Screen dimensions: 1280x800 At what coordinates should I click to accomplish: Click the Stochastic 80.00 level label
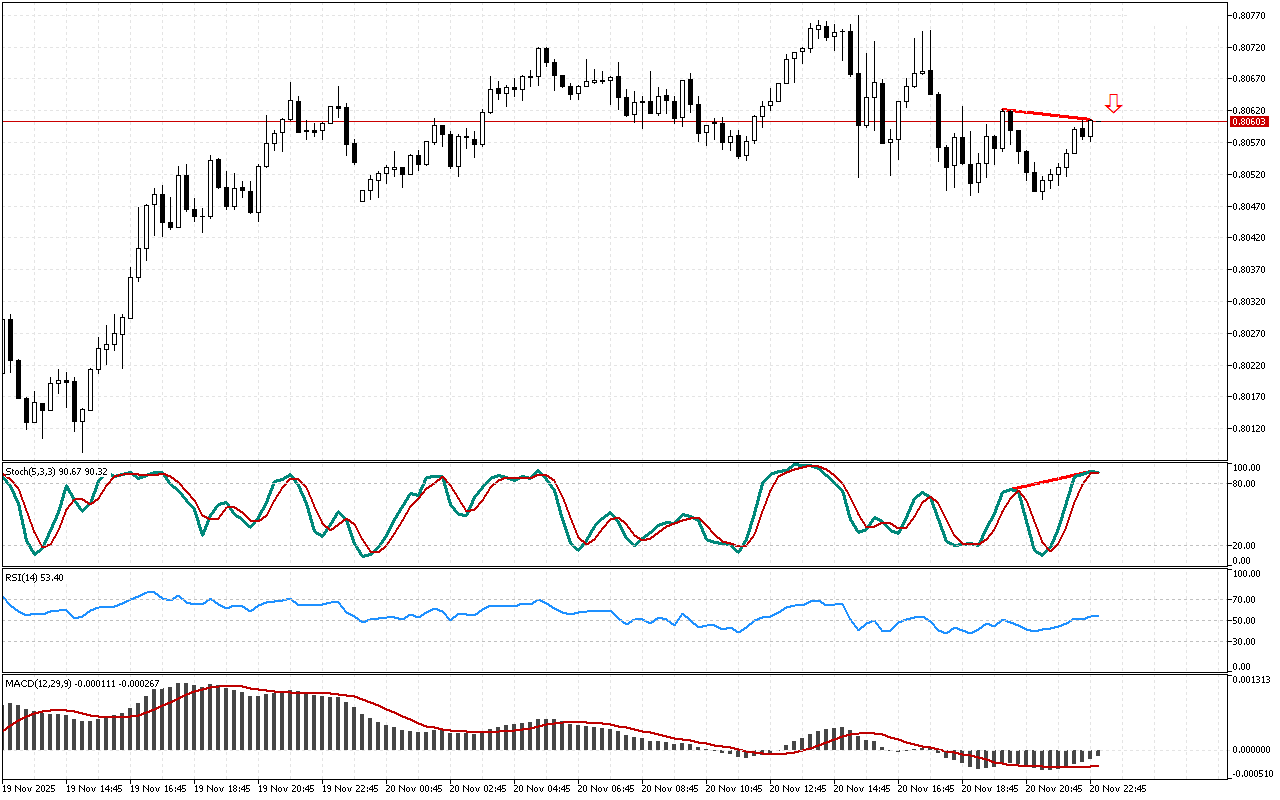pos(1243,484)
